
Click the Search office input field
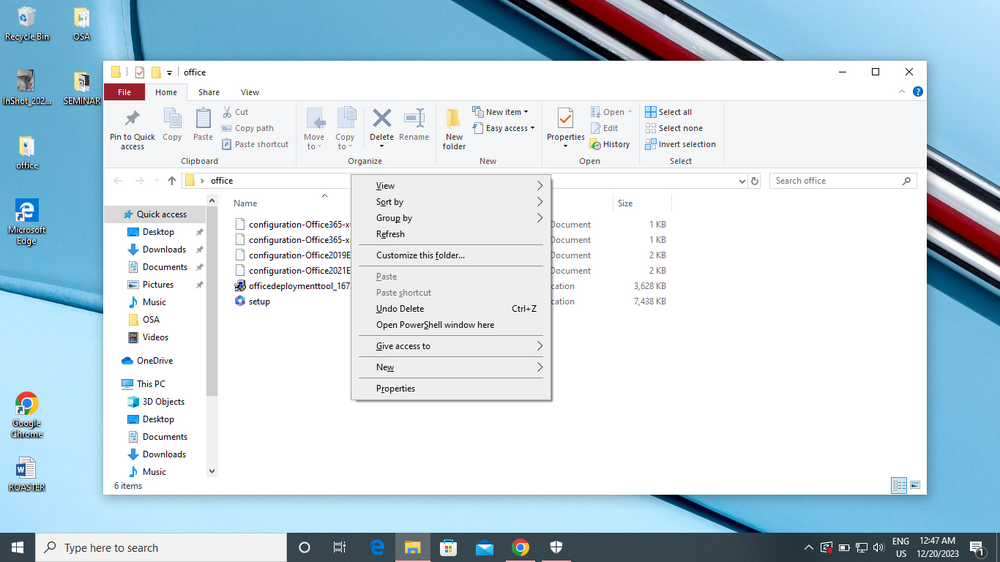(836, 181)
